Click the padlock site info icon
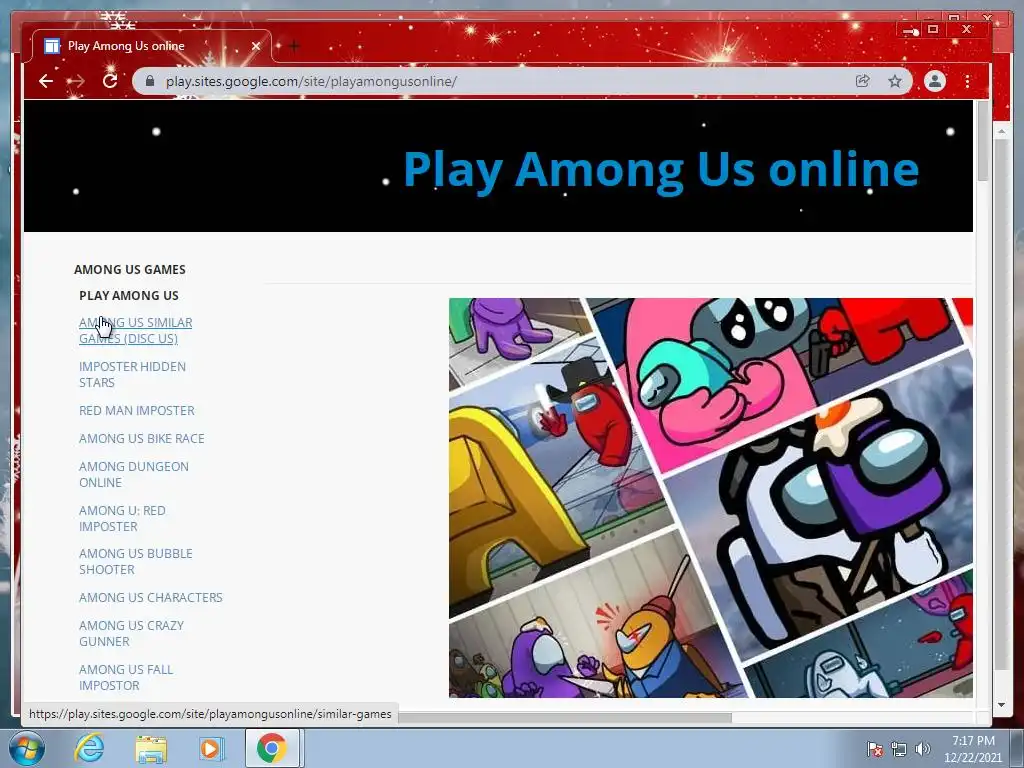This screenshot has width=1024, height=768. click(150, 81)
